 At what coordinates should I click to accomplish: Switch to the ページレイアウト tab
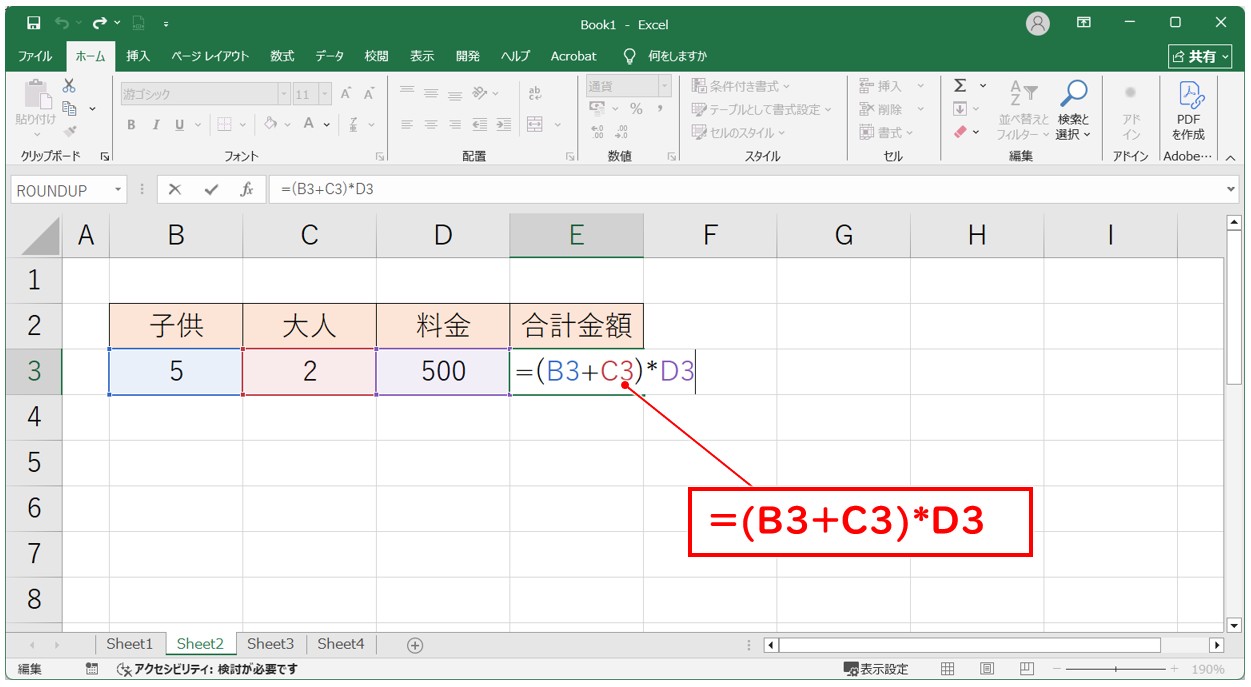(x=210, y=56)
